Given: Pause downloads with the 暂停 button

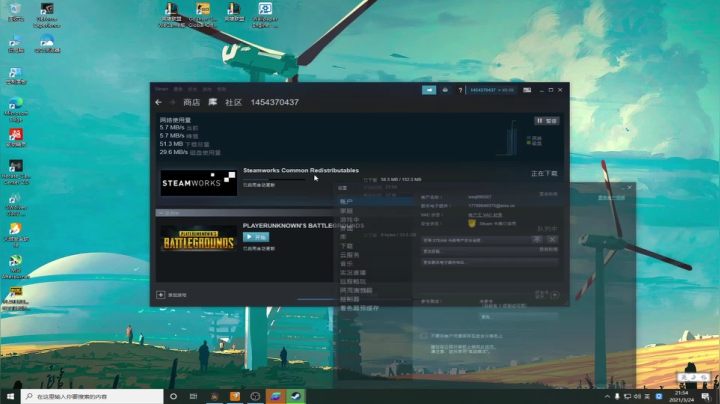Looking at the screenshot, I should pos(546,121).
